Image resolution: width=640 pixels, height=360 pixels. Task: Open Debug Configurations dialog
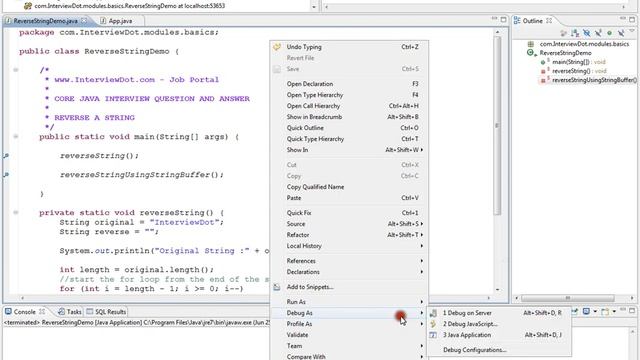pos(499,350)
